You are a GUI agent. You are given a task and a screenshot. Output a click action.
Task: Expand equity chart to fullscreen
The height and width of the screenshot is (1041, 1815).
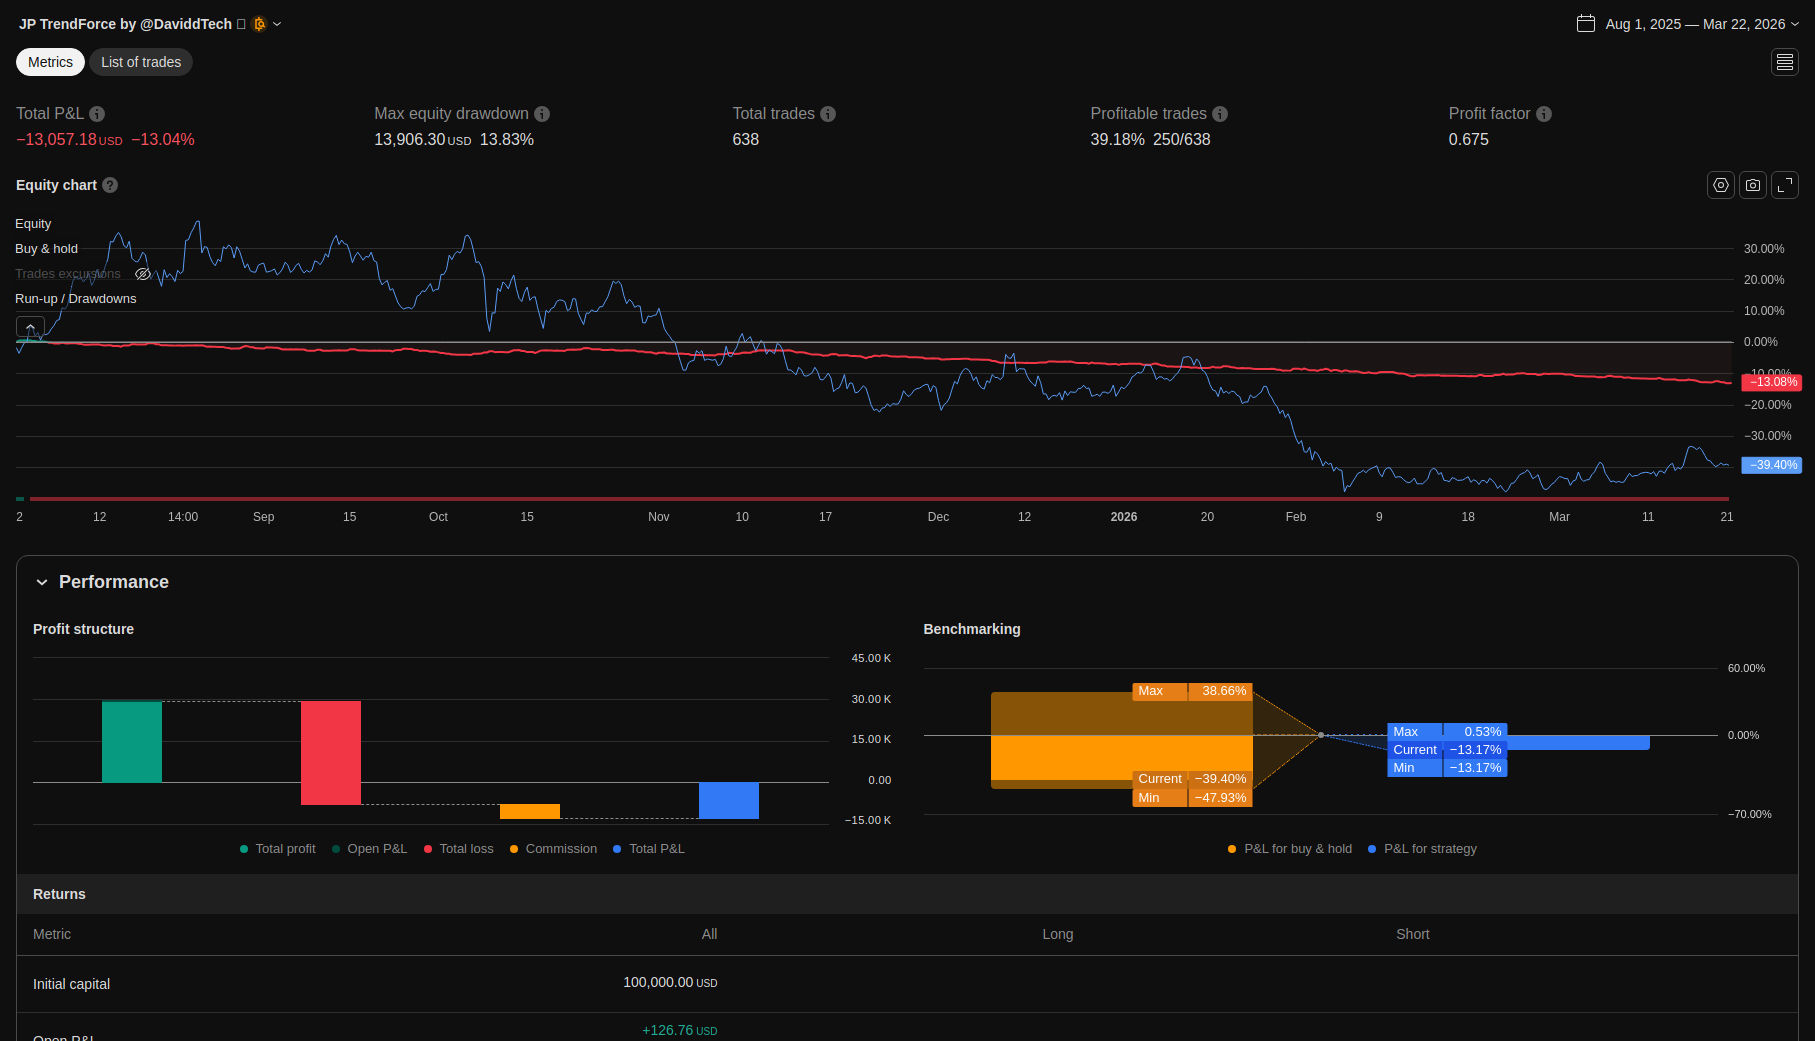(1784, 185)
